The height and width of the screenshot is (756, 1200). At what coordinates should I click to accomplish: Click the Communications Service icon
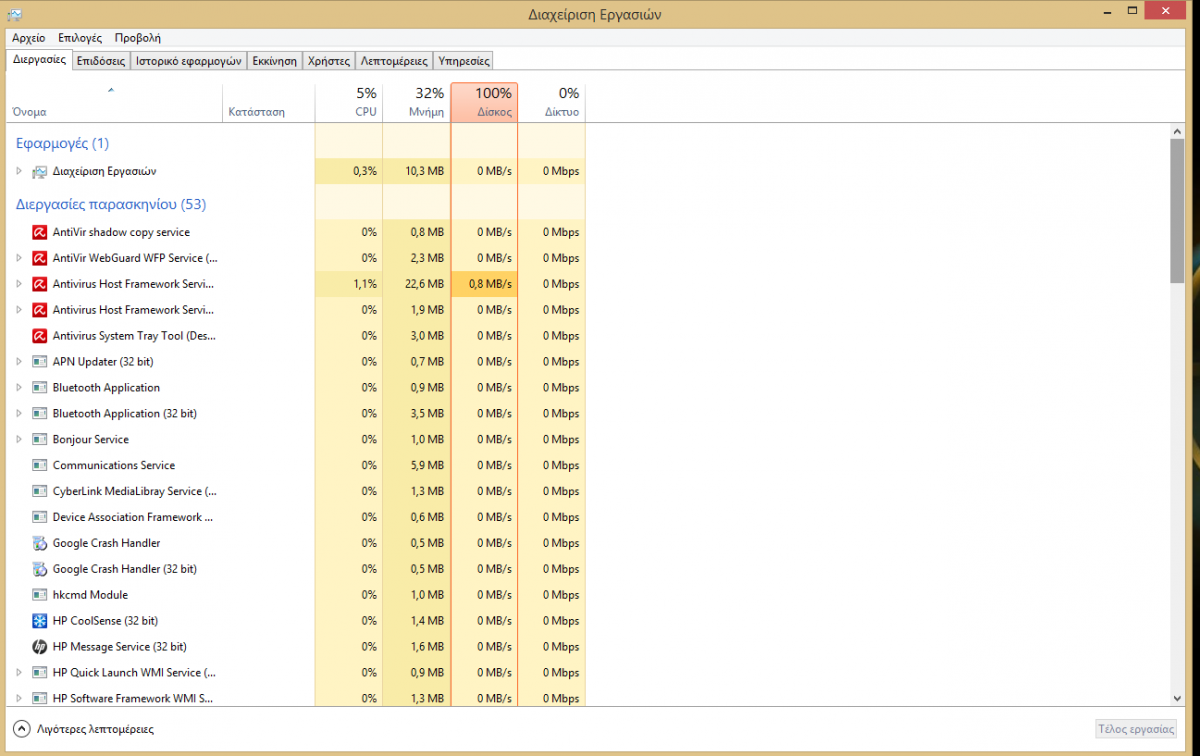pos(40,465)
